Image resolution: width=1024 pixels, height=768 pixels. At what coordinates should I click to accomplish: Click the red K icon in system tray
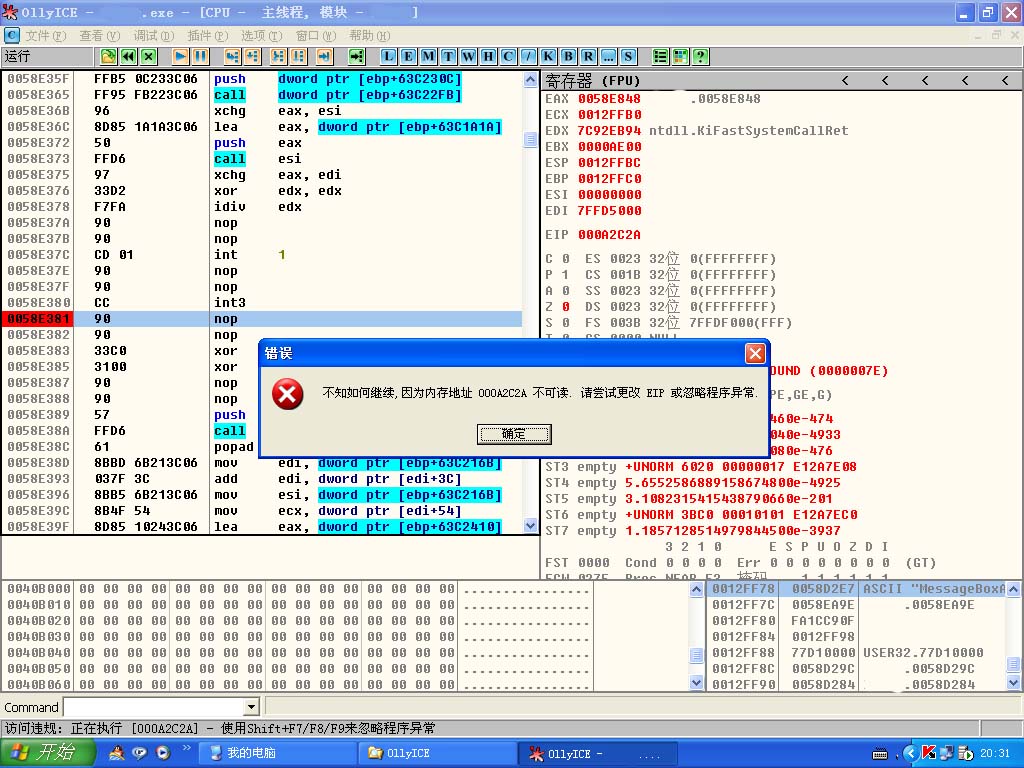929,753
